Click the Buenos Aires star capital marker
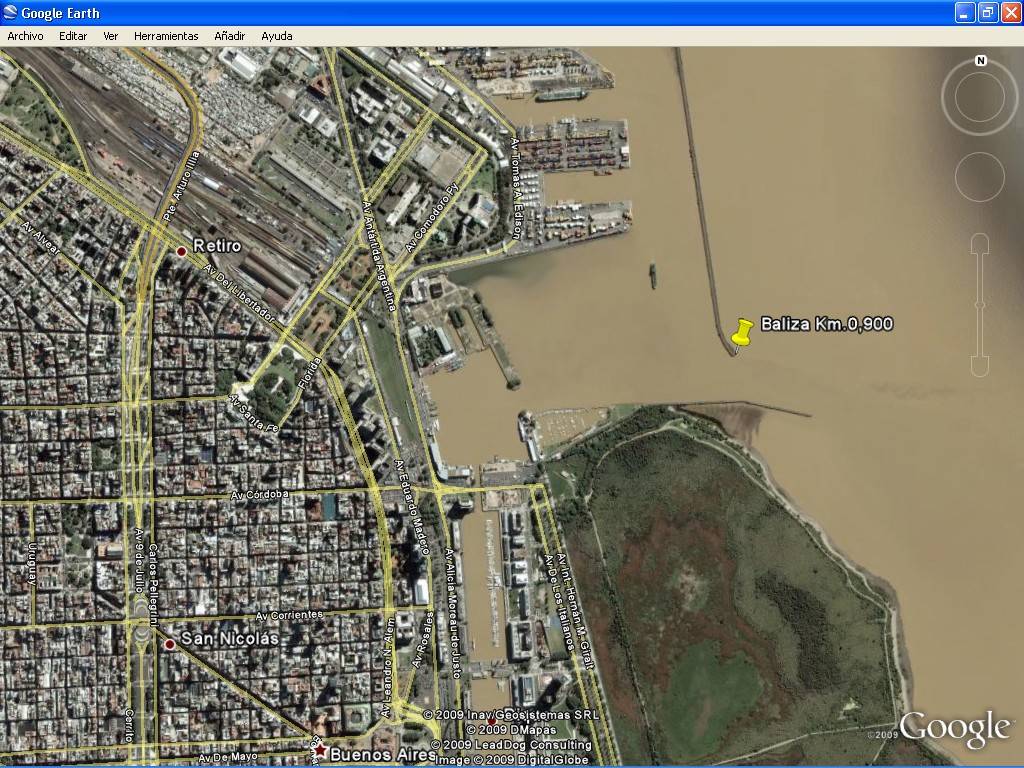 pos(321,752)
